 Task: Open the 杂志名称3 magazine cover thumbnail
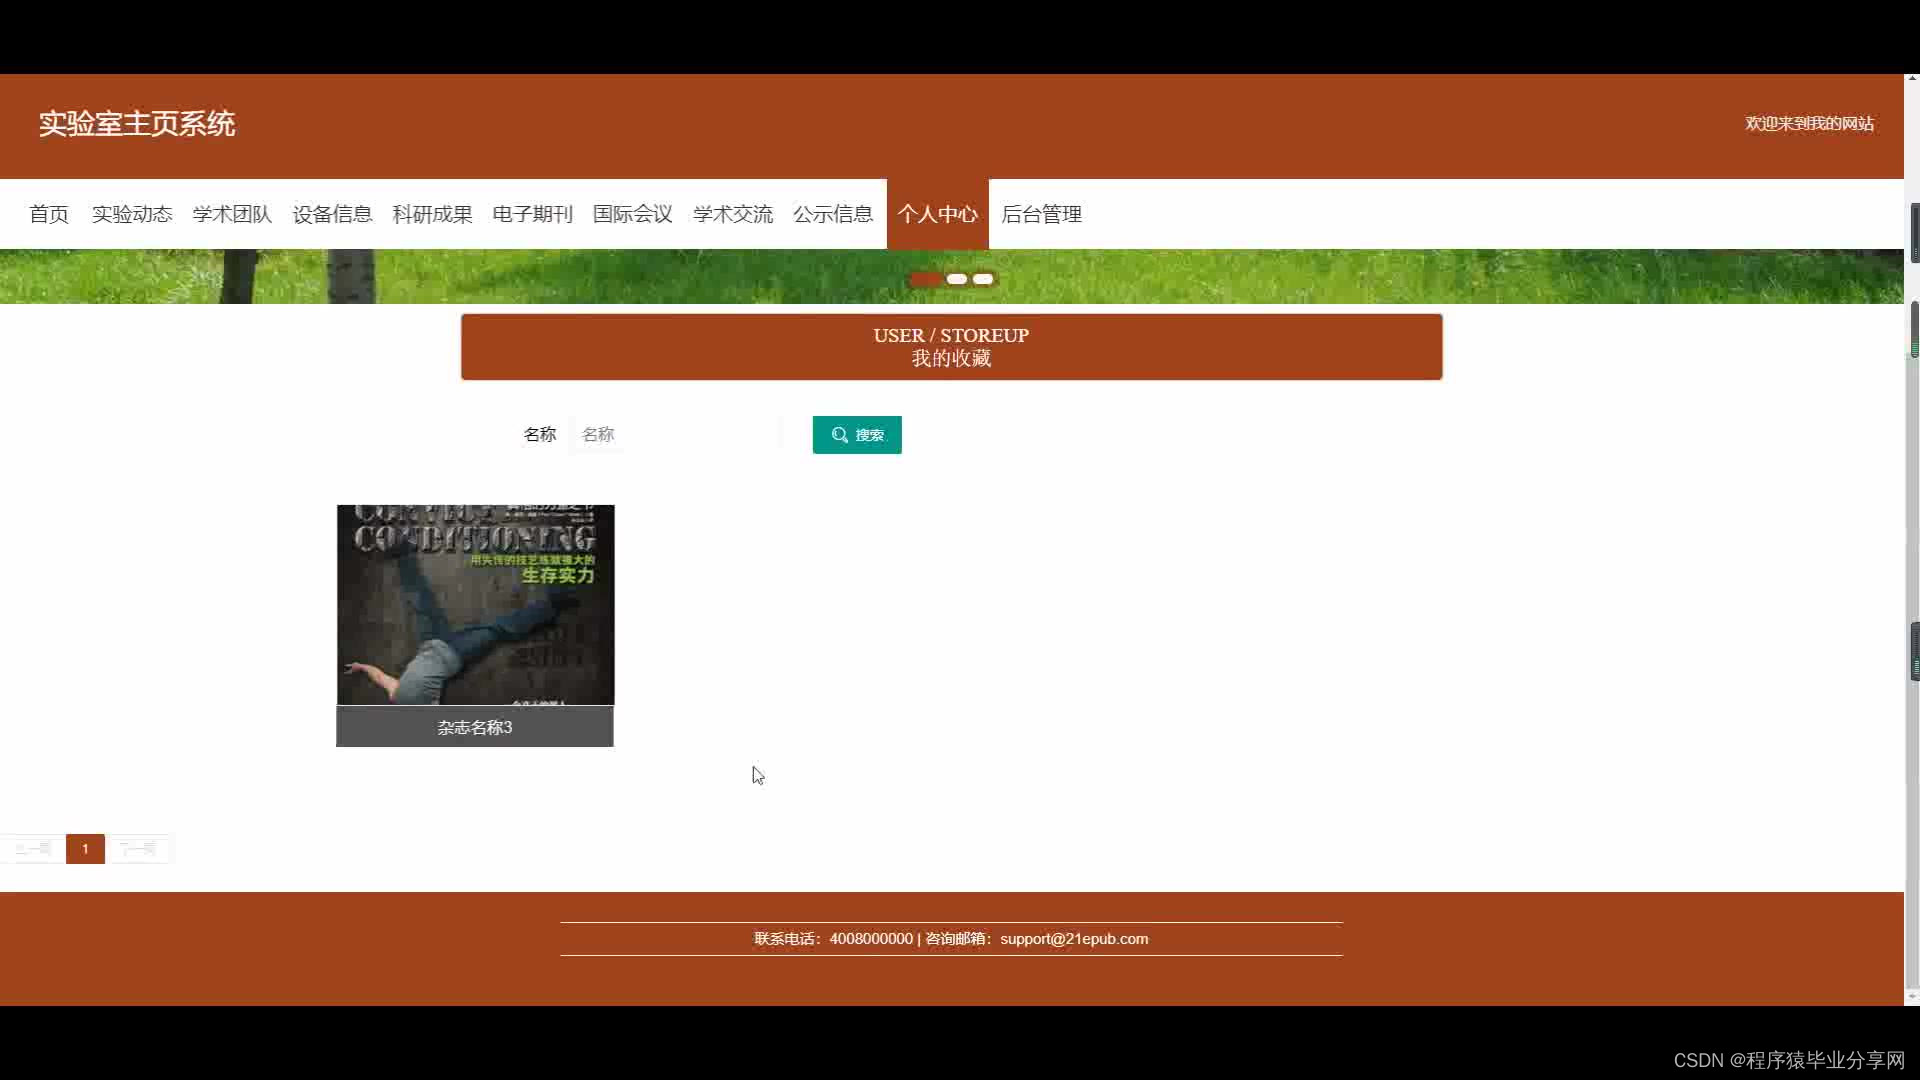coord(475,605)
